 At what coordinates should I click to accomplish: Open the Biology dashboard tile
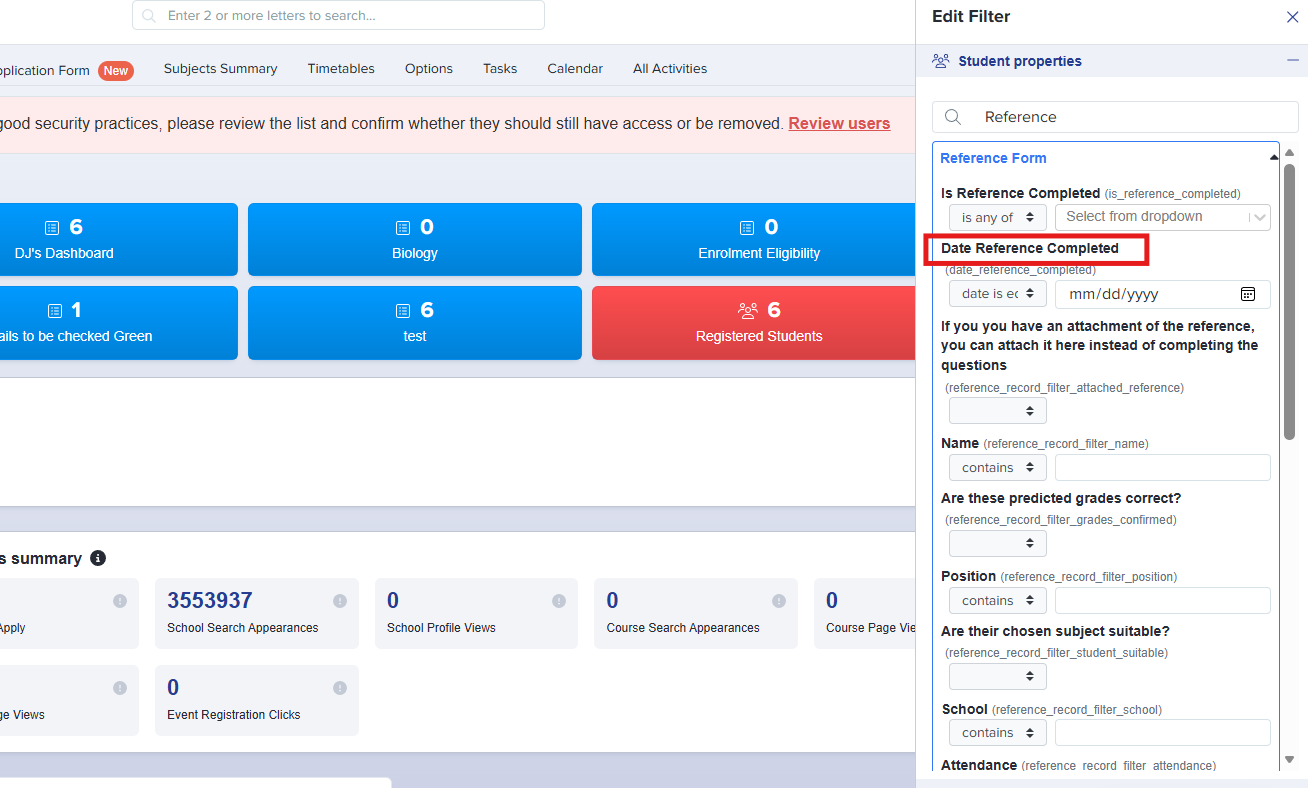(x=414, y=240)
